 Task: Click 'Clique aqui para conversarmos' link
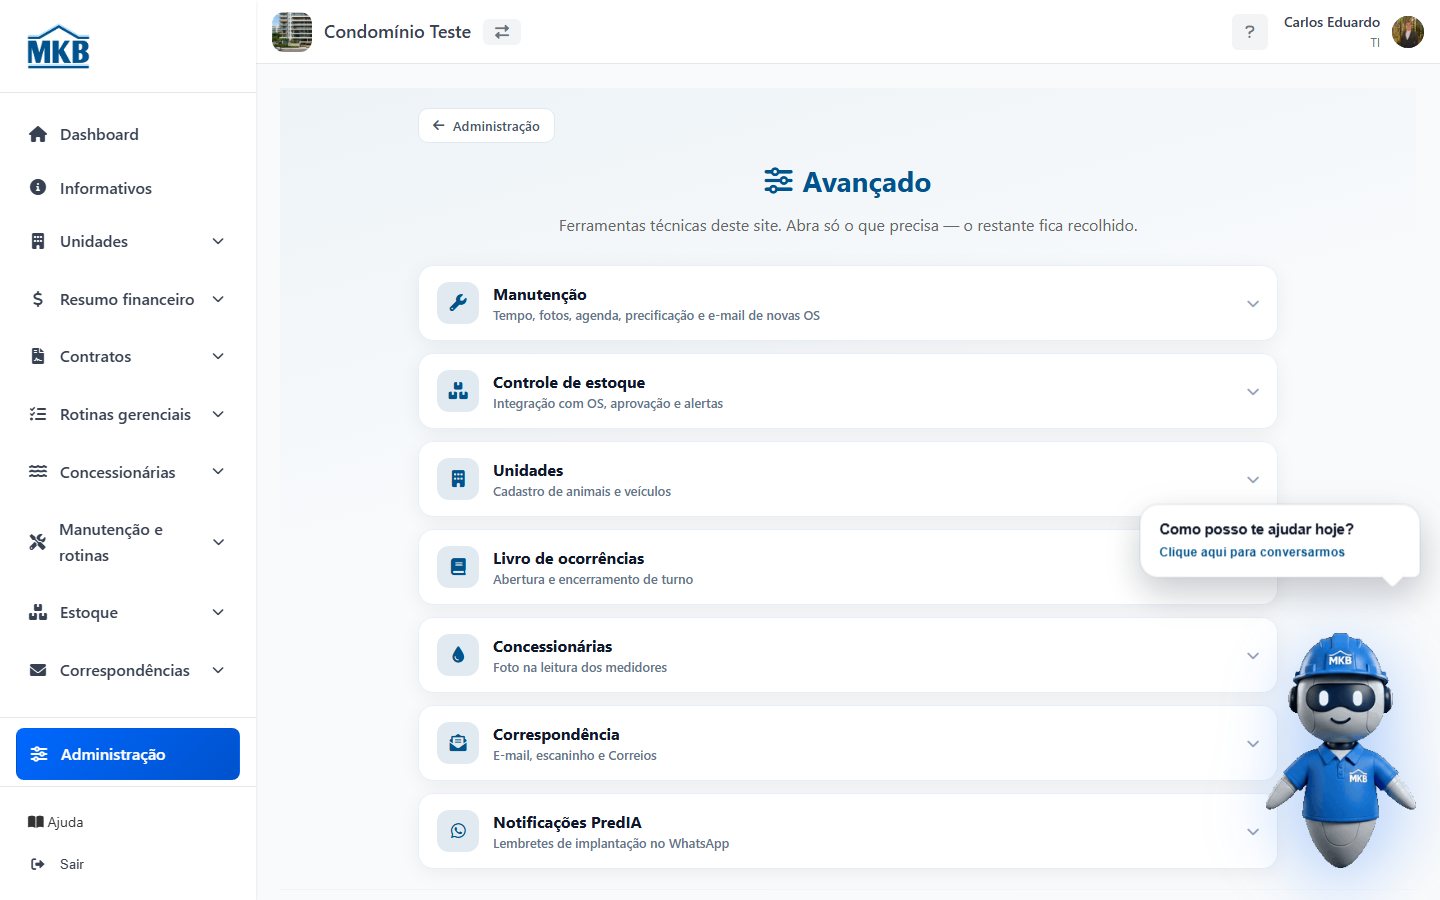(1252, 552)
